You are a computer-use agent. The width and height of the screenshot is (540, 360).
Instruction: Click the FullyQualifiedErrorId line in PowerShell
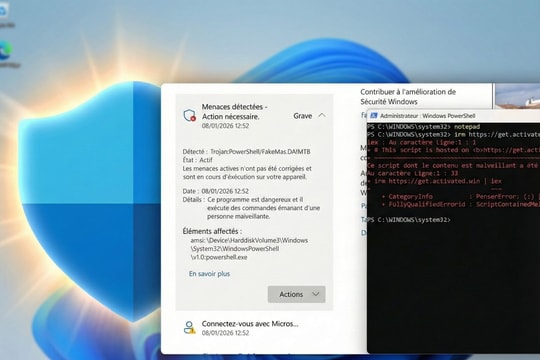[x=461, y=204]
